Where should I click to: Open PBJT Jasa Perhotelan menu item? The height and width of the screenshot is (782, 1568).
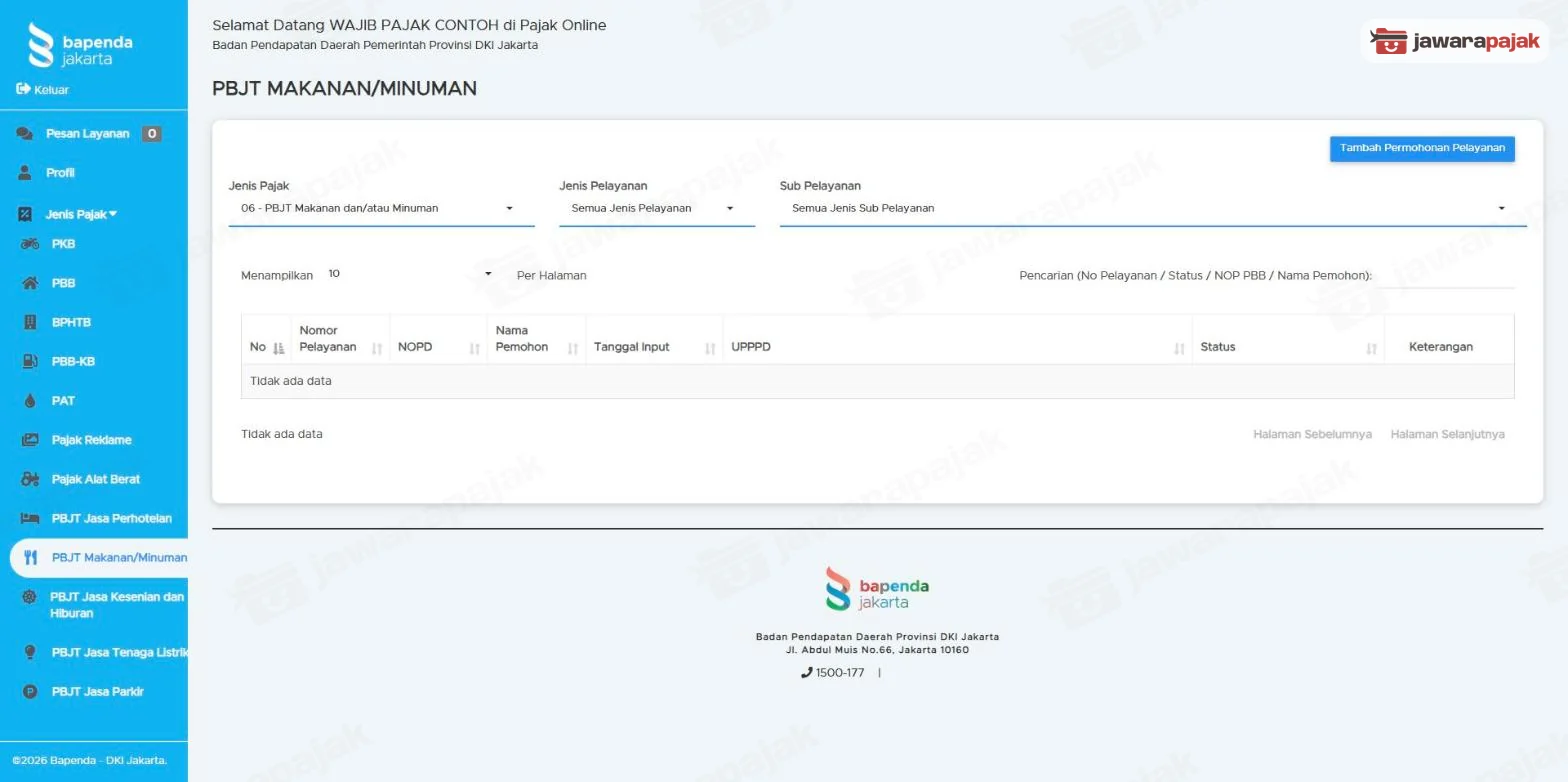(112, 518)
